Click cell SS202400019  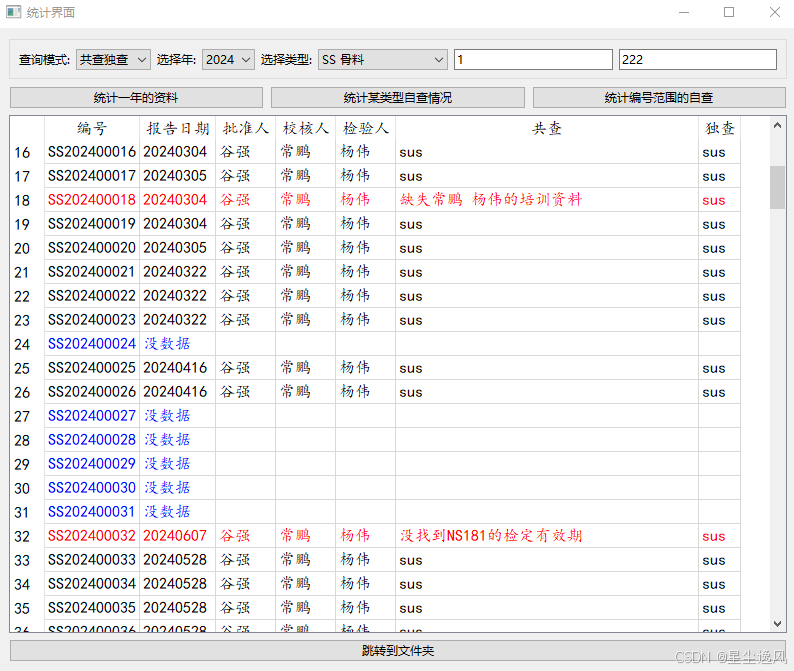[92, 224]
